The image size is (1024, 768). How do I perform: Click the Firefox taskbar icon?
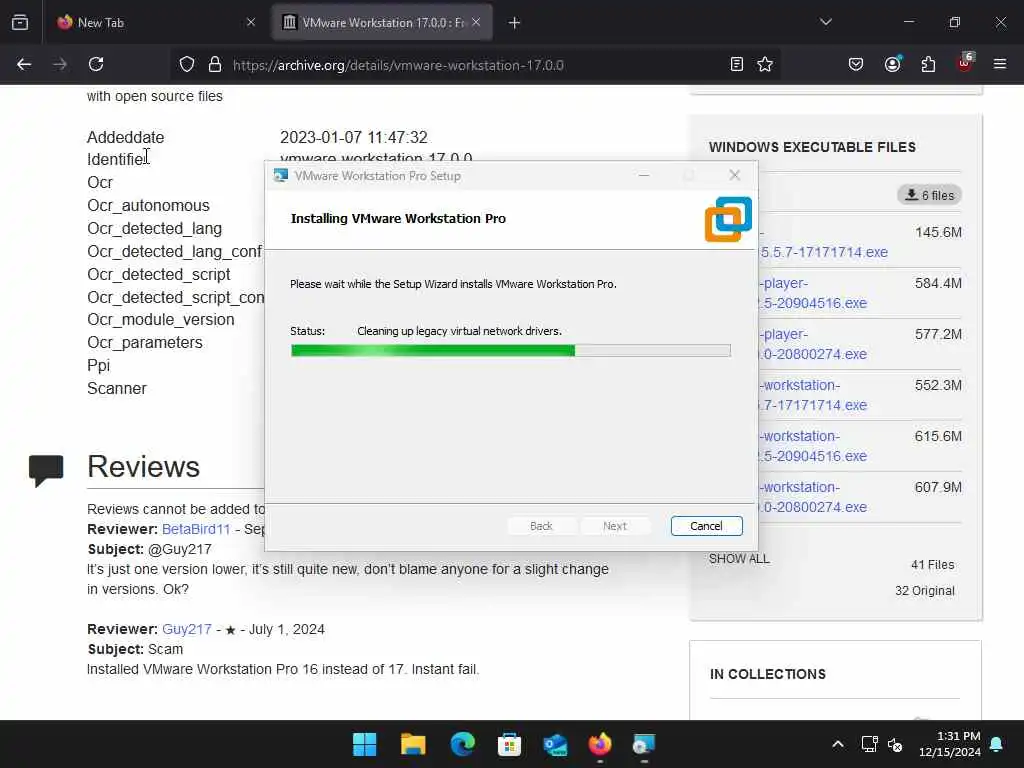click(x=600, y=744)
